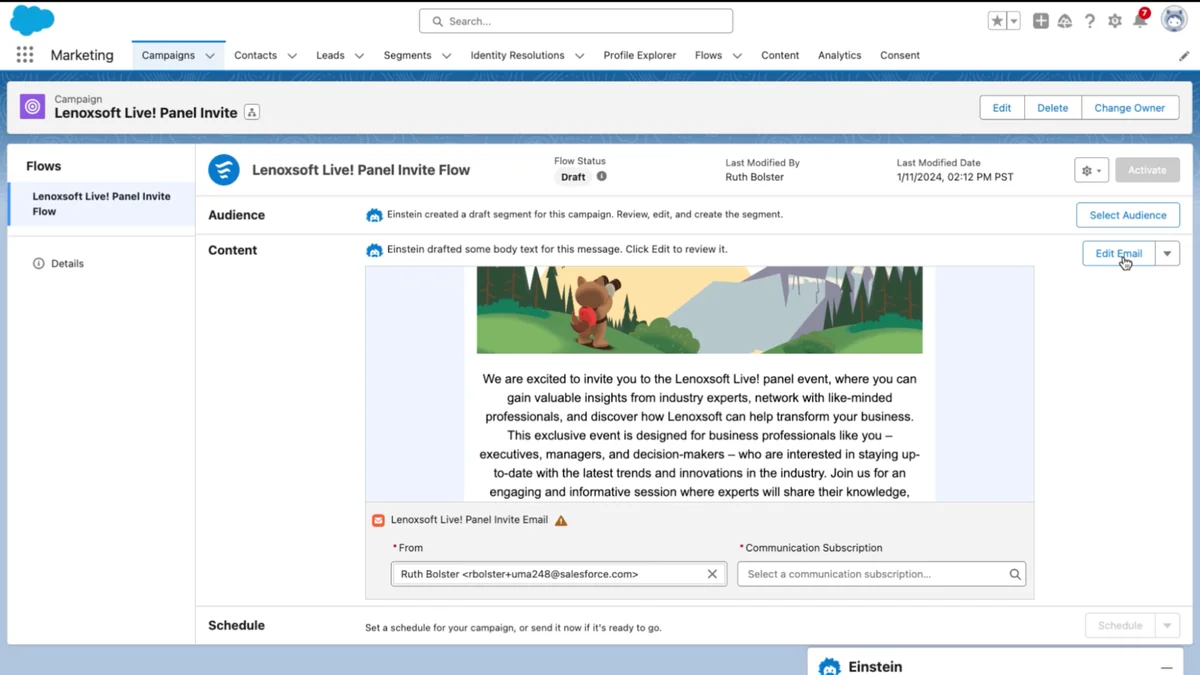Click the Flow Status info icon
Screen dimensions: 1200x675
tap(601, 176)
